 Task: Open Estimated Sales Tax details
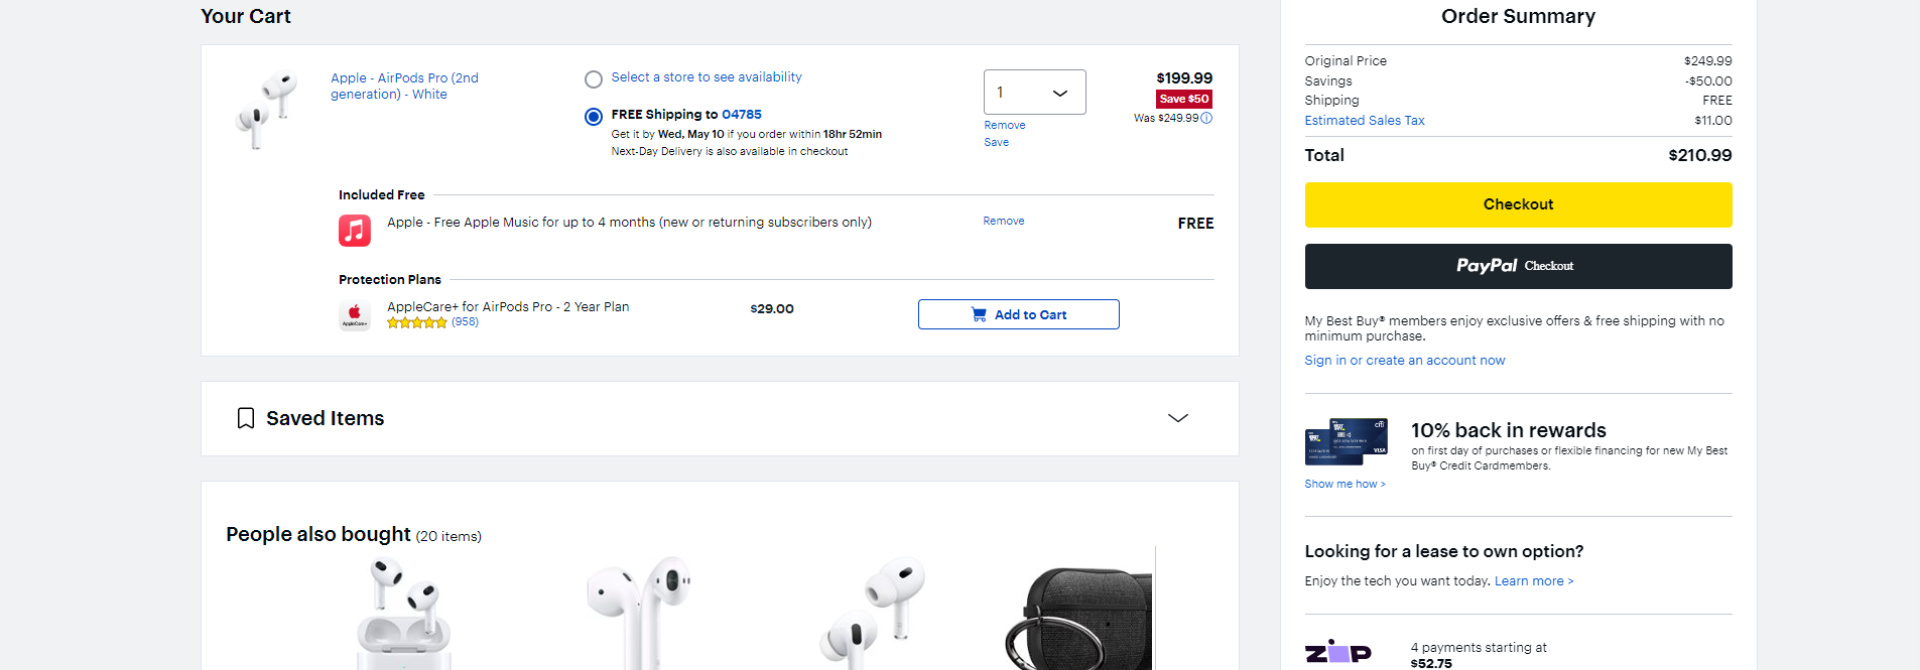click(1364, 120)
